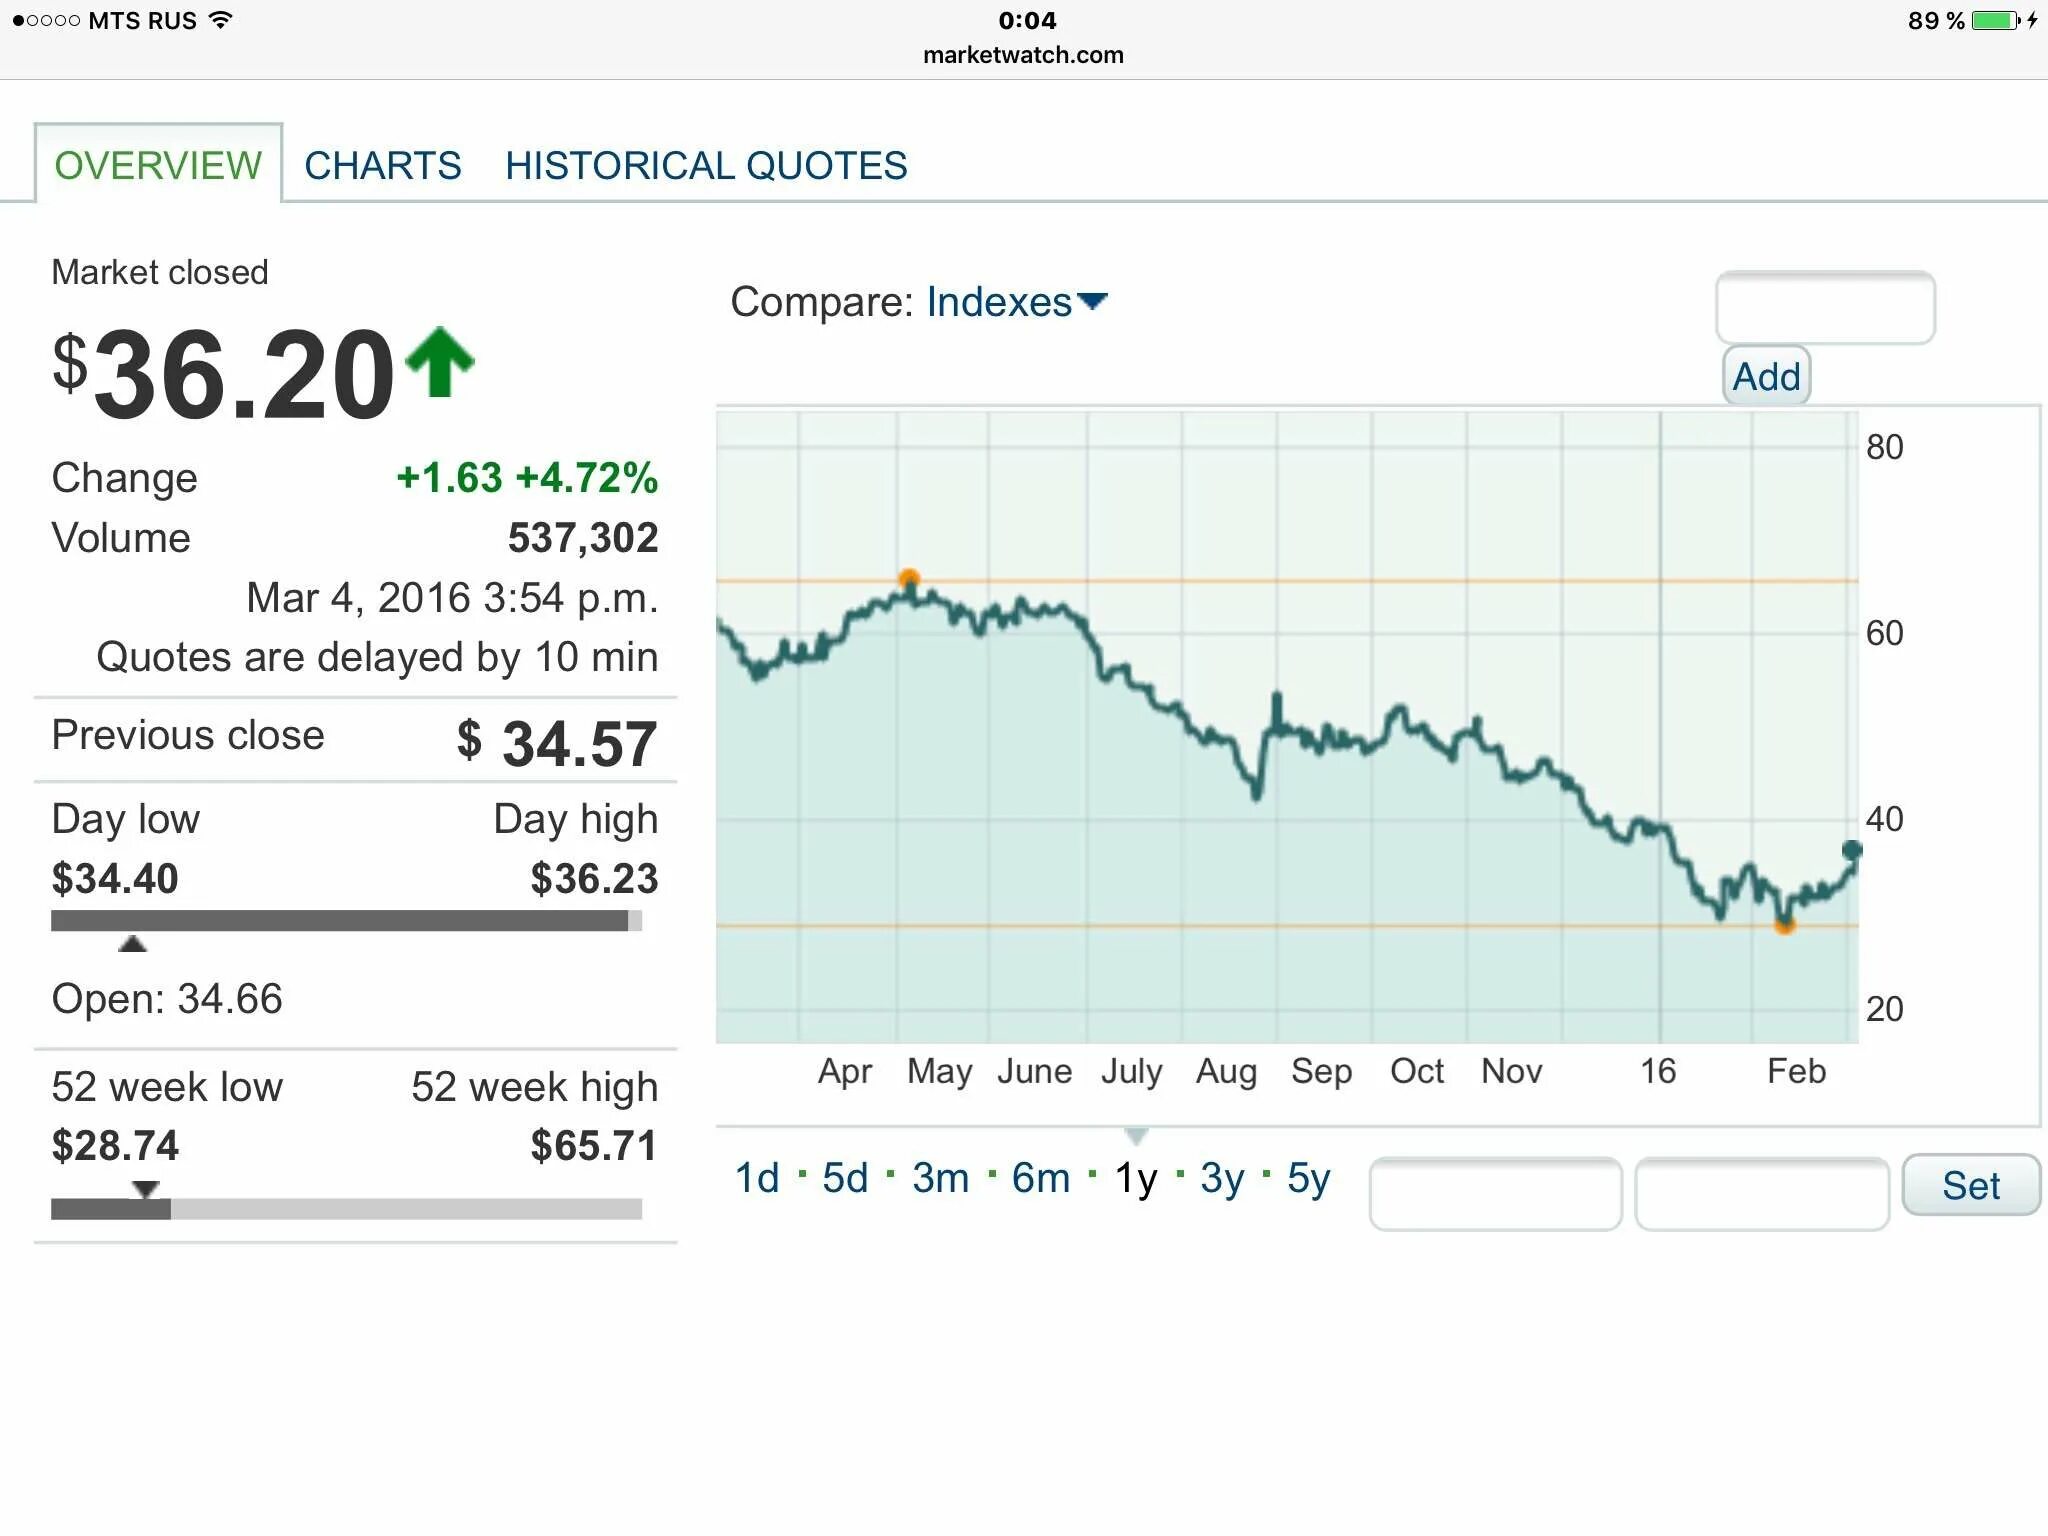Click the day range open marker triangle
This screenshot has height=1536, width=2048.
click(x=132, y=943)
